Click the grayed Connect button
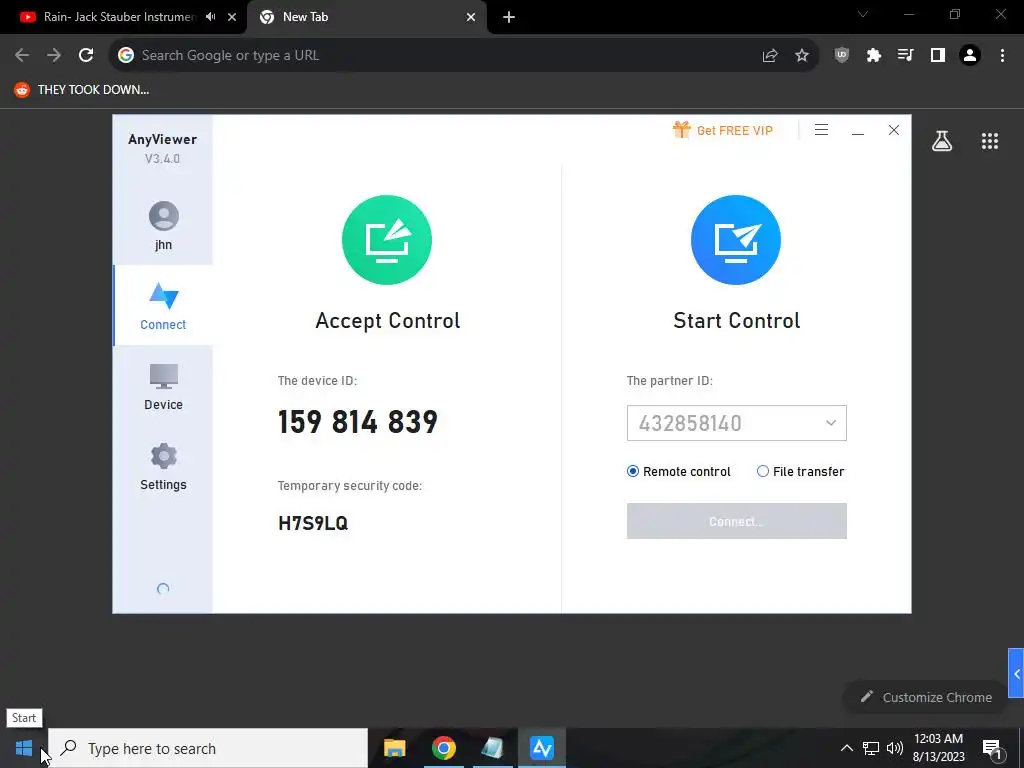 (x=737, y=521)
